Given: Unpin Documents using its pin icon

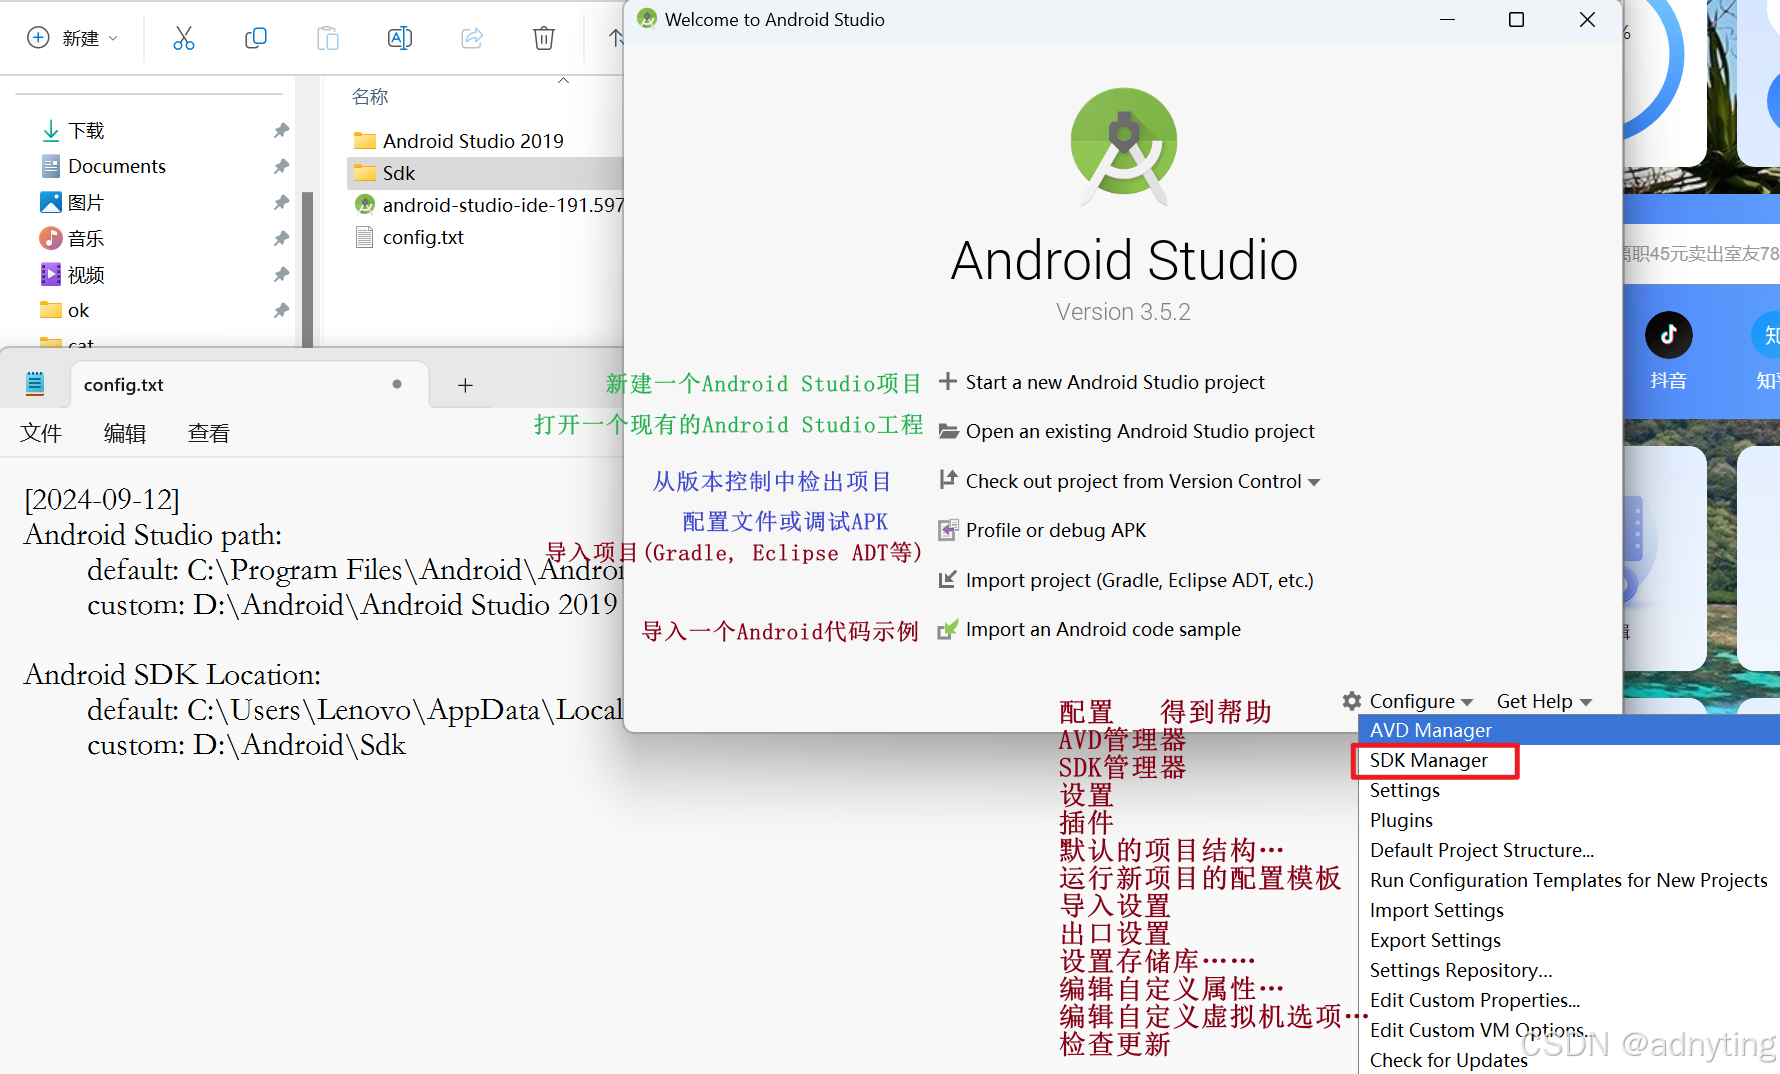Looking at the screenshot, I should 281,166.
